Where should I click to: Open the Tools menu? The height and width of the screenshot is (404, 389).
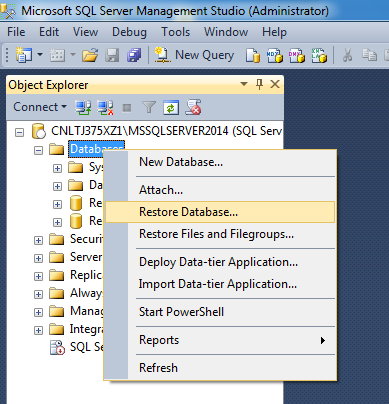176,32
